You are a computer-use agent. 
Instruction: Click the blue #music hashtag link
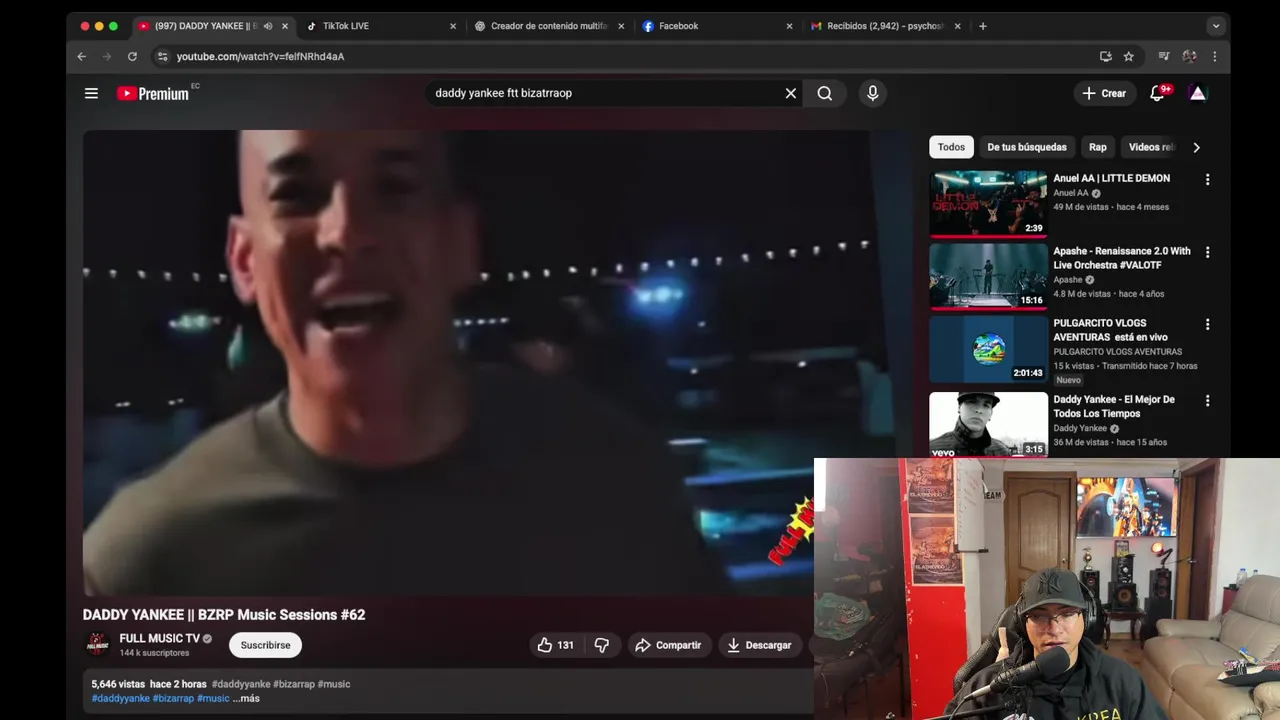coord(213,698)
